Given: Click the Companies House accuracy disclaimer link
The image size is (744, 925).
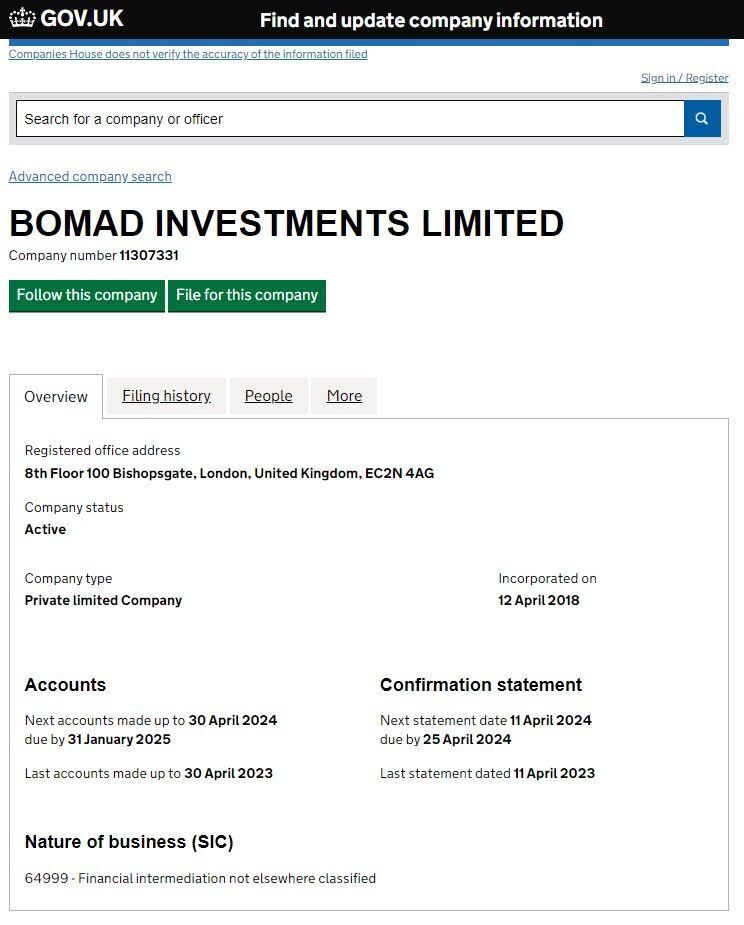Looking at the screenshot, I should point(188,54).
